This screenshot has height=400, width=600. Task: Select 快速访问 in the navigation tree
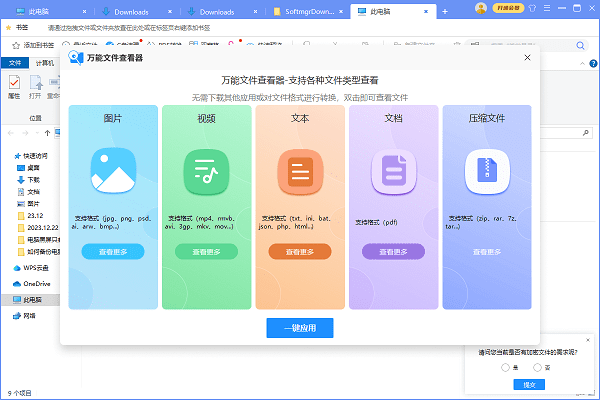(x=35, y=156)
